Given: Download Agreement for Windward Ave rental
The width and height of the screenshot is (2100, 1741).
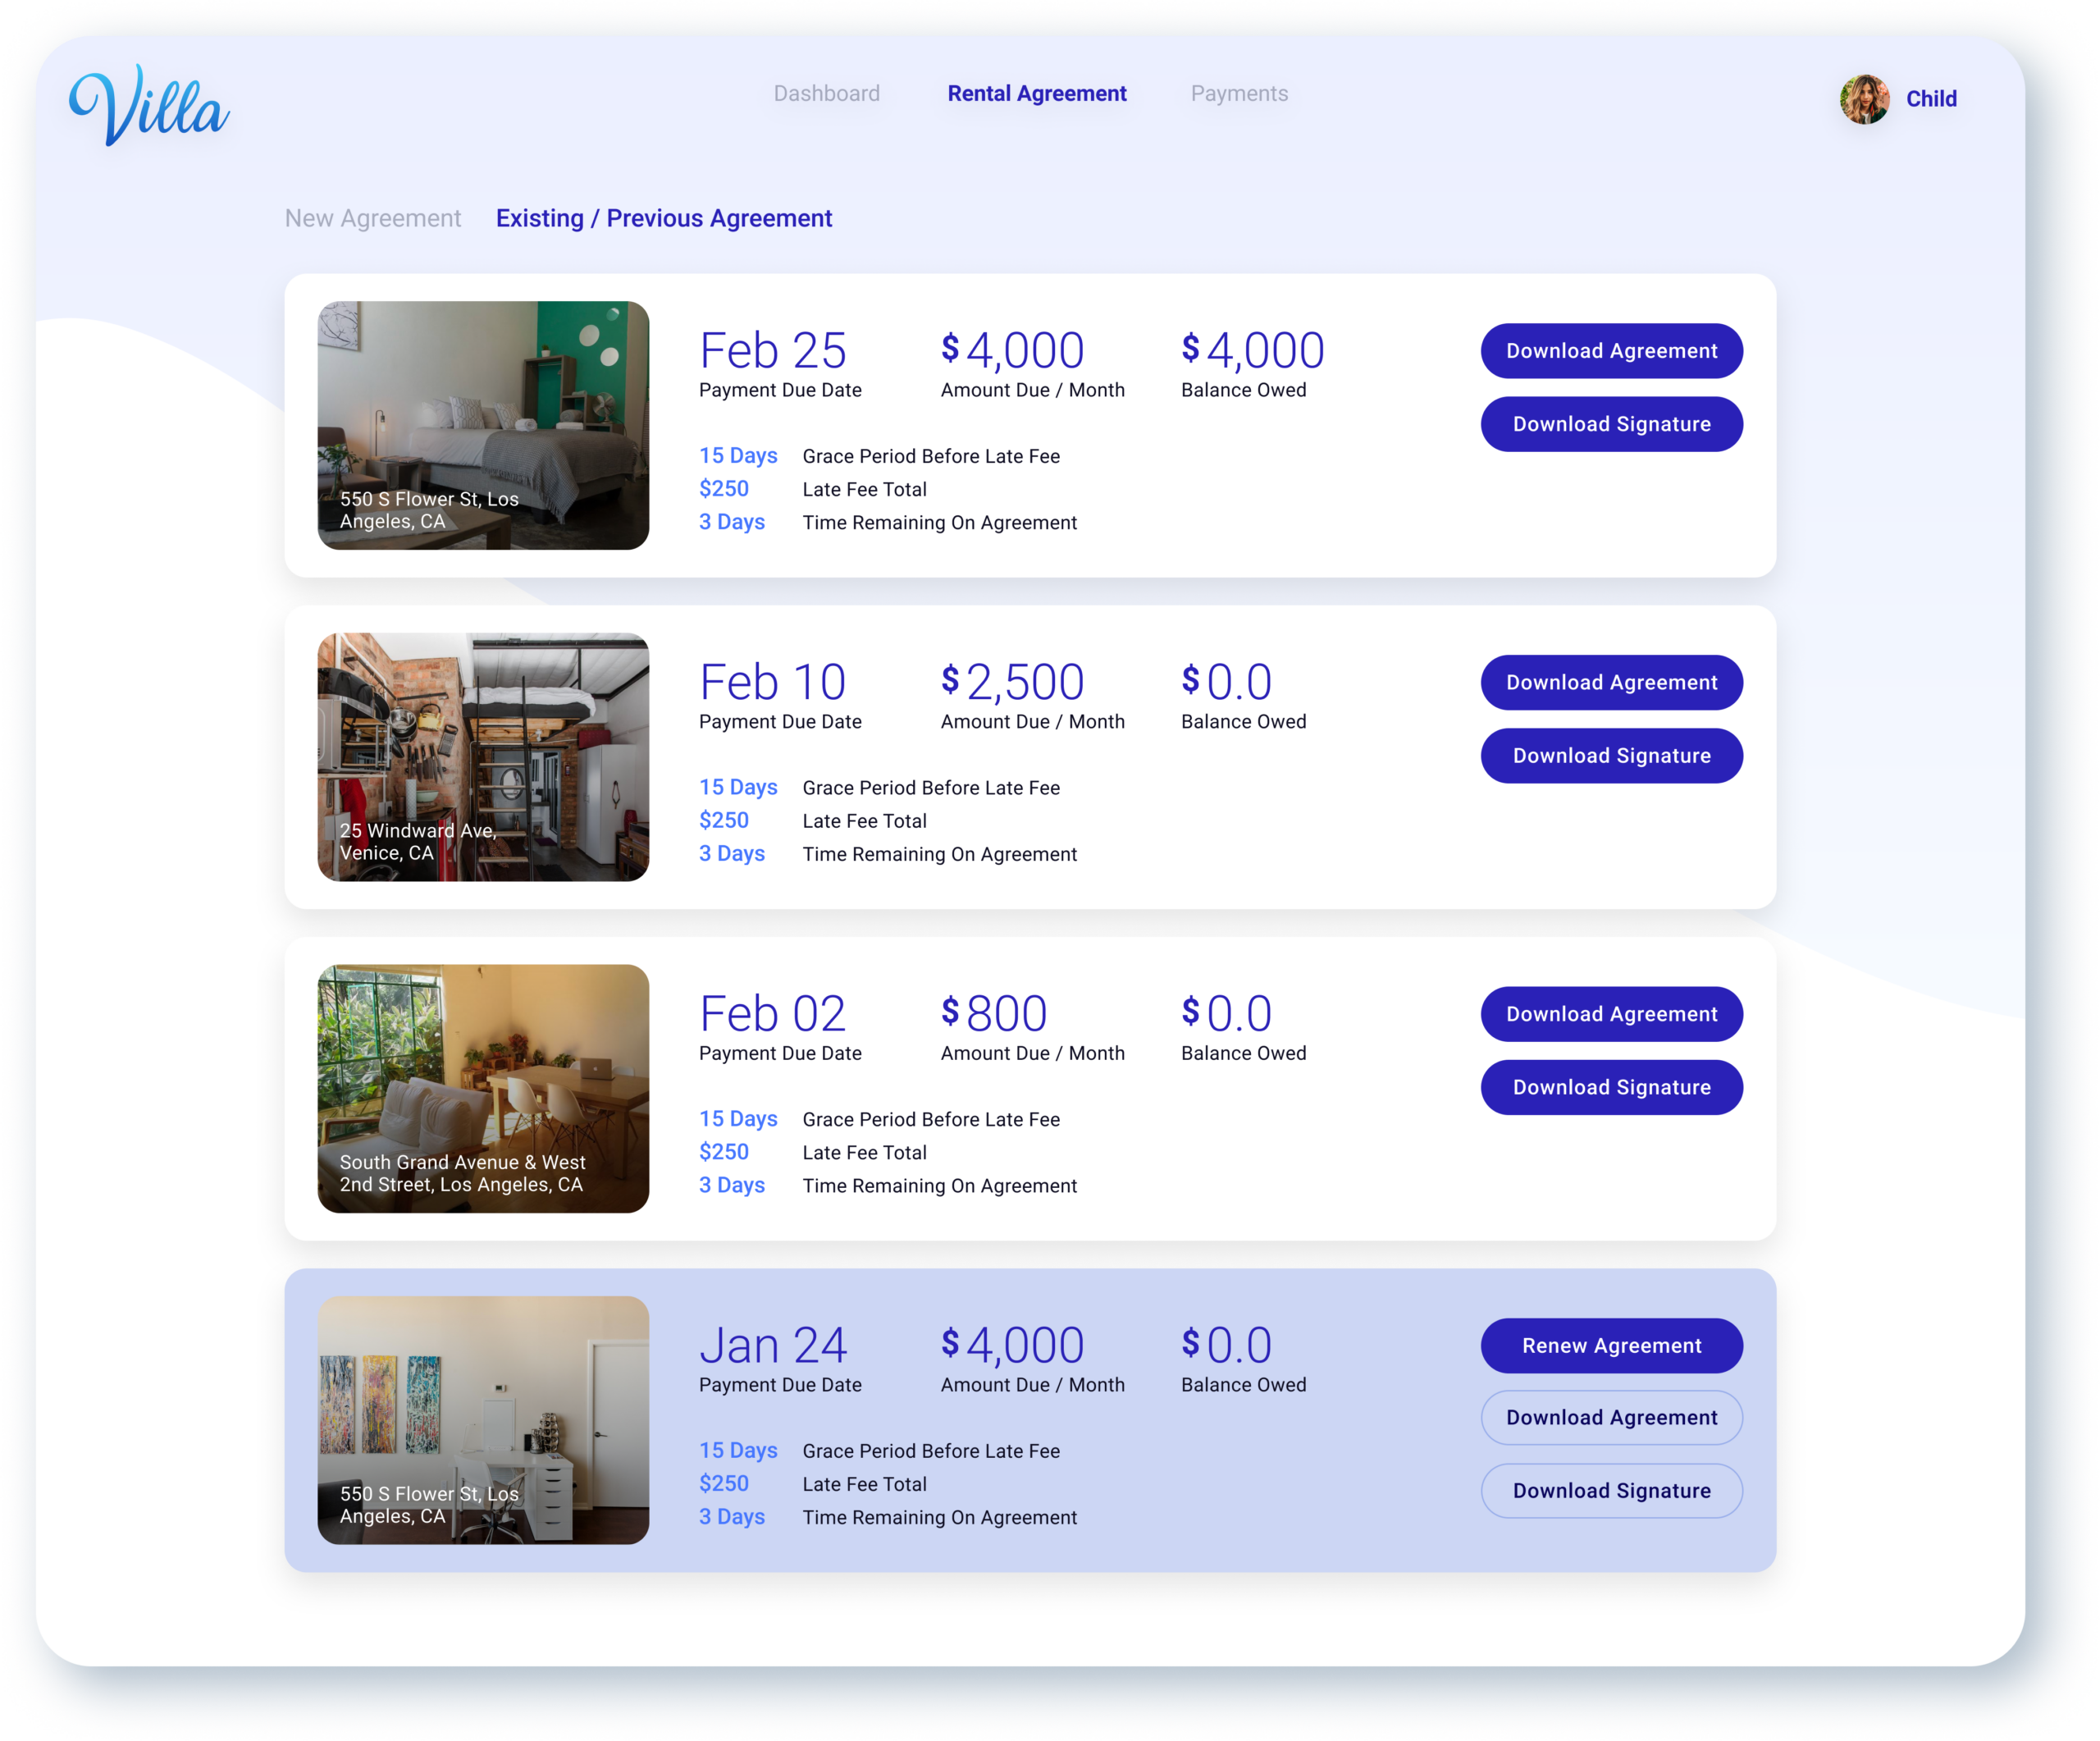Looking at the screenshot, I should click(1611, 682).
